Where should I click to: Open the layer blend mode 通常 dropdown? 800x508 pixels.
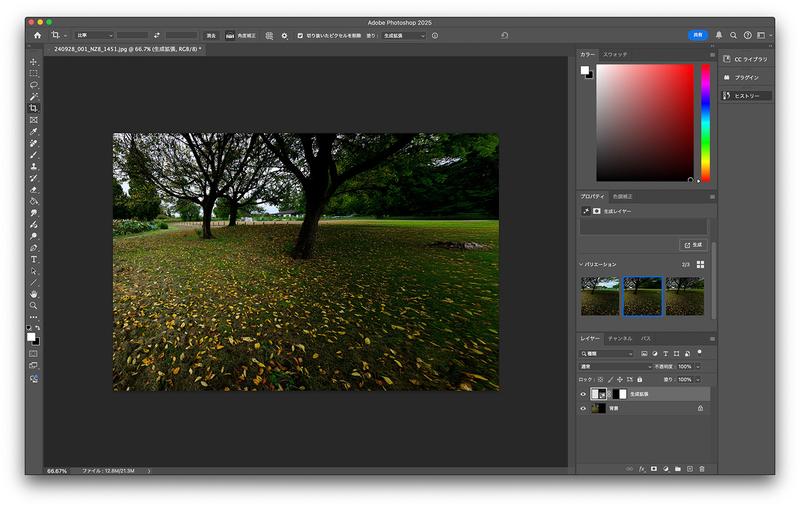coord(615,366)
